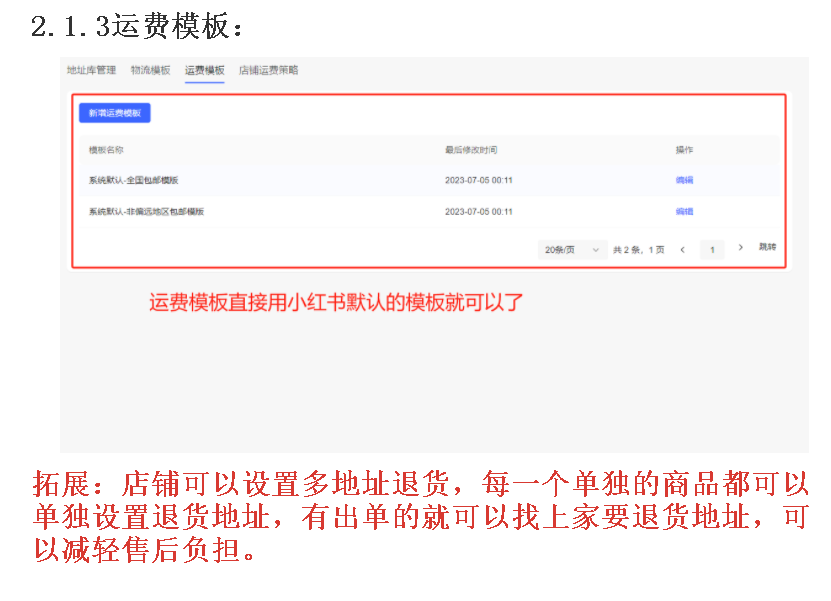Click the previous page arrow

[x=682, y=249]
